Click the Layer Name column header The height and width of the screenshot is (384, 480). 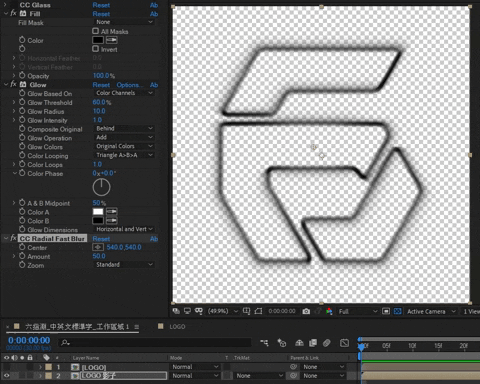[86, 358]
